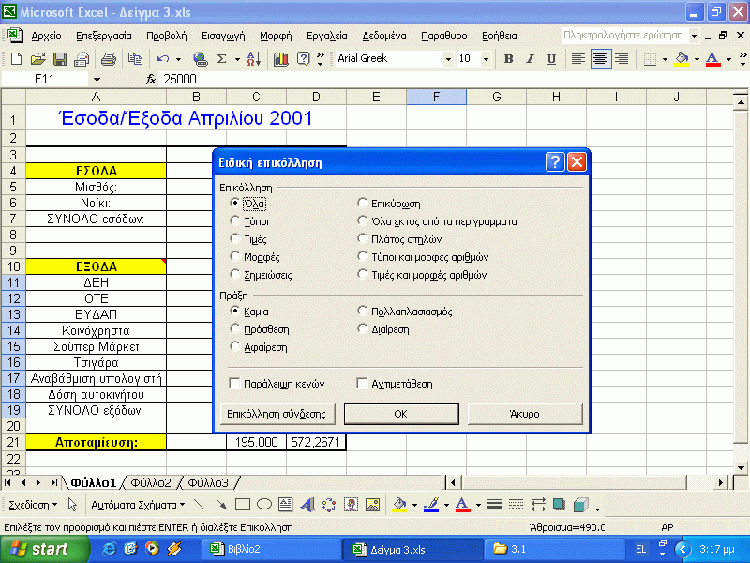Screen dimensions: 750x563
Task: Open the Προβολή menu
Action: tap(166, 36)
